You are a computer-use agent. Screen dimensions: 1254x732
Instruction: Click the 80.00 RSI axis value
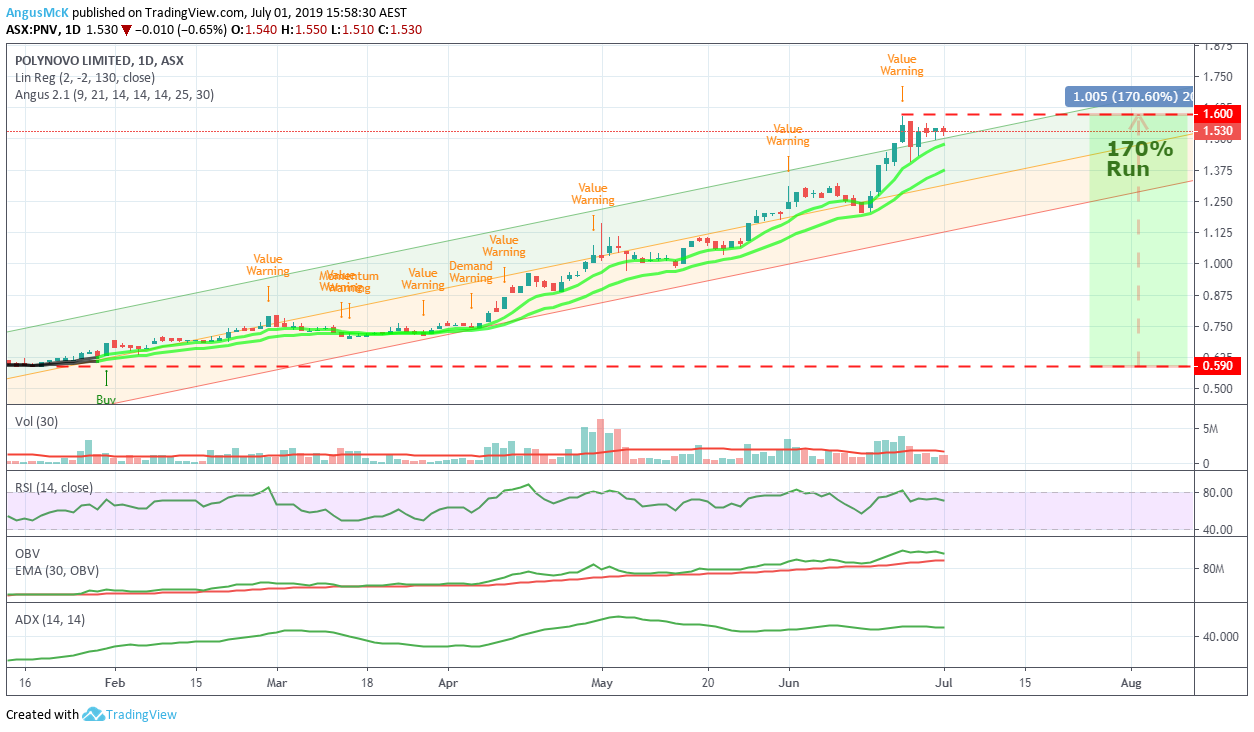pyautogui.click(x=1217, y=492)
